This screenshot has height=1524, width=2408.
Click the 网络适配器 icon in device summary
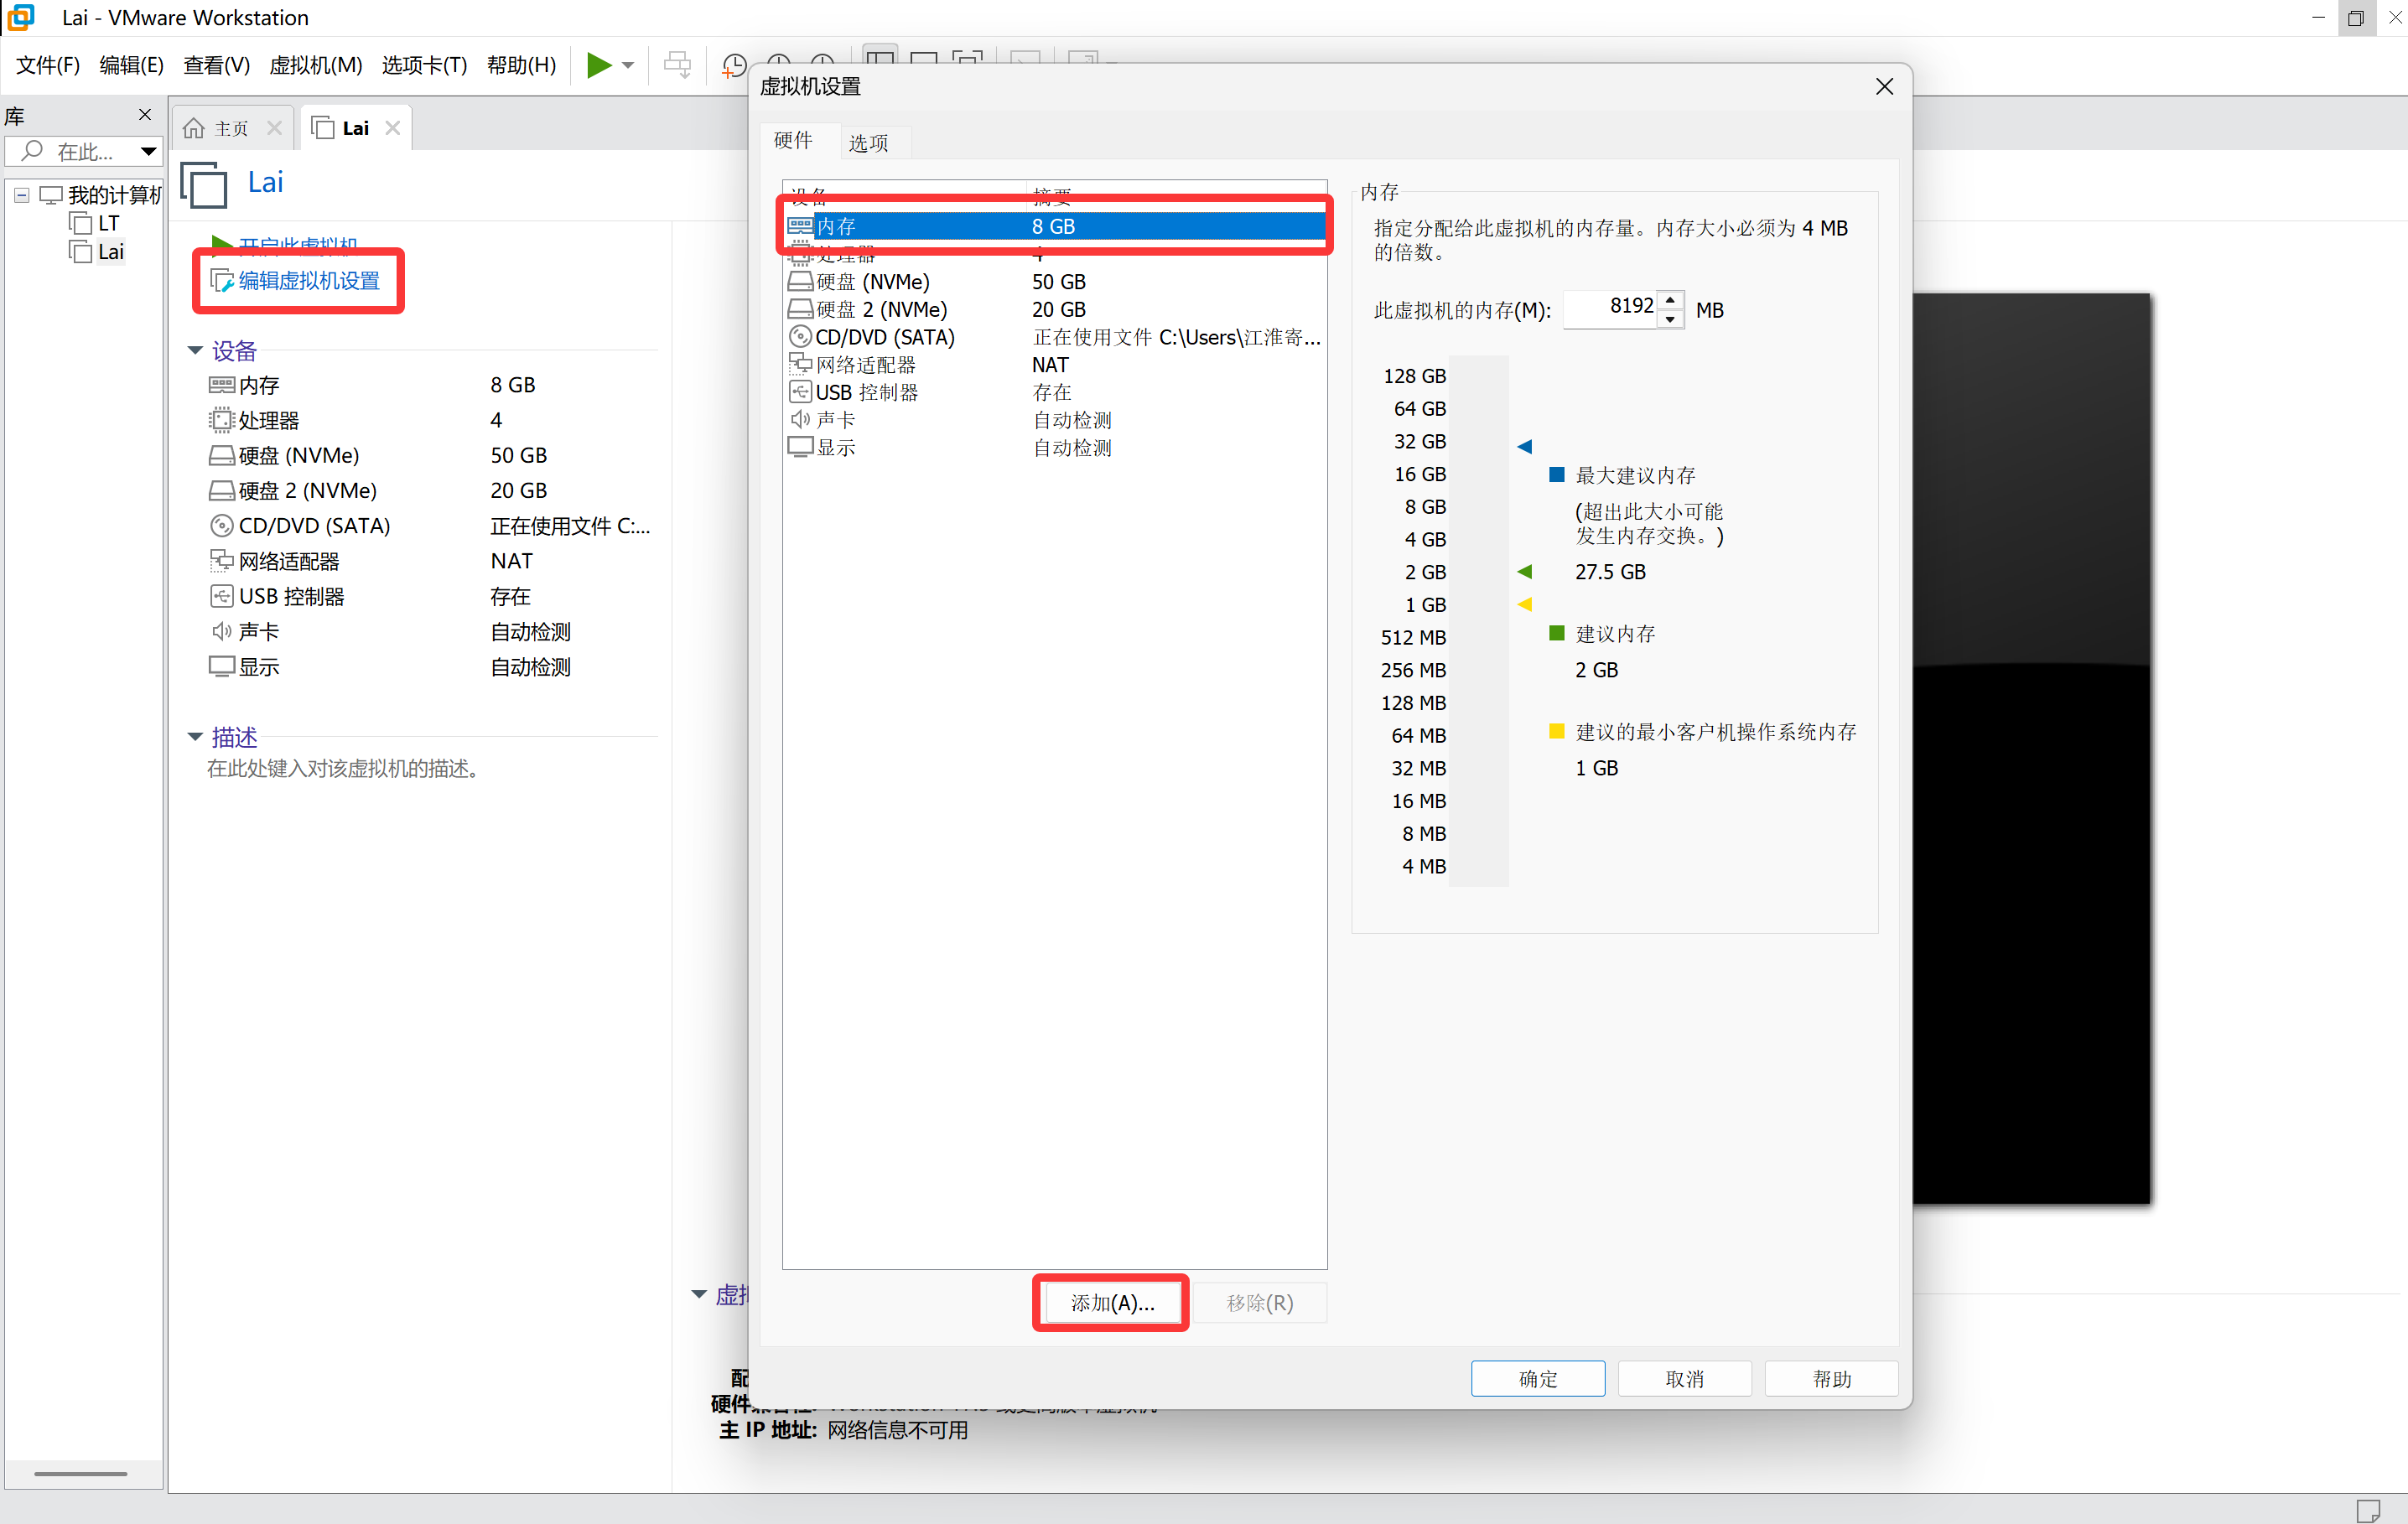click(221, 561)
